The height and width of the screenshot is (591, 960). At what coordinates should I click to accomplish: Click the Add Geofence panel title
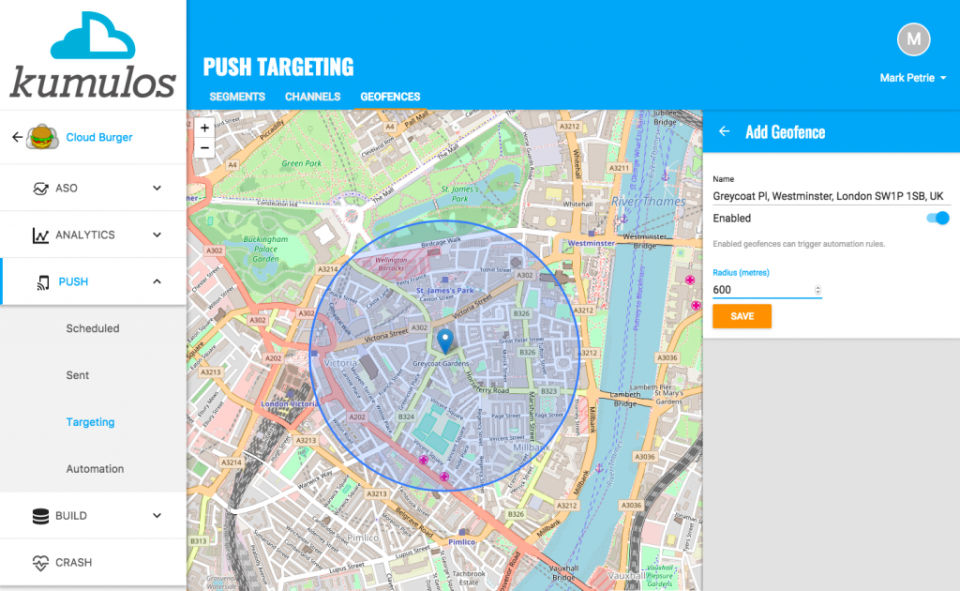coord(785,132)
